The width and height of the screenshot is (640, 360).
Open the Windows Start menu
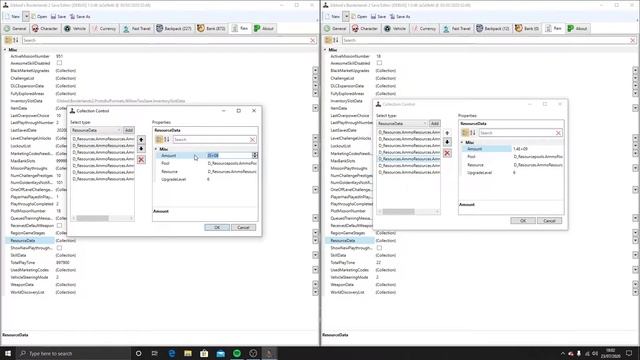point(8,353)
